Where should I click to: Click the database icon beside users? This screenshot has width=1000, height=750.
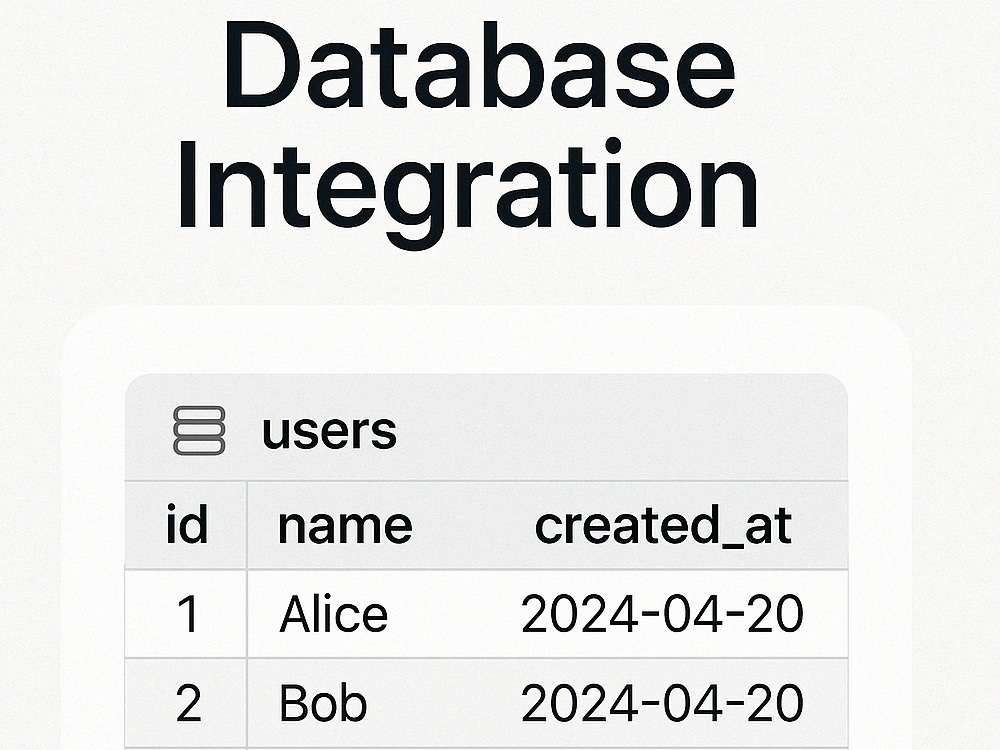[199, 430]
